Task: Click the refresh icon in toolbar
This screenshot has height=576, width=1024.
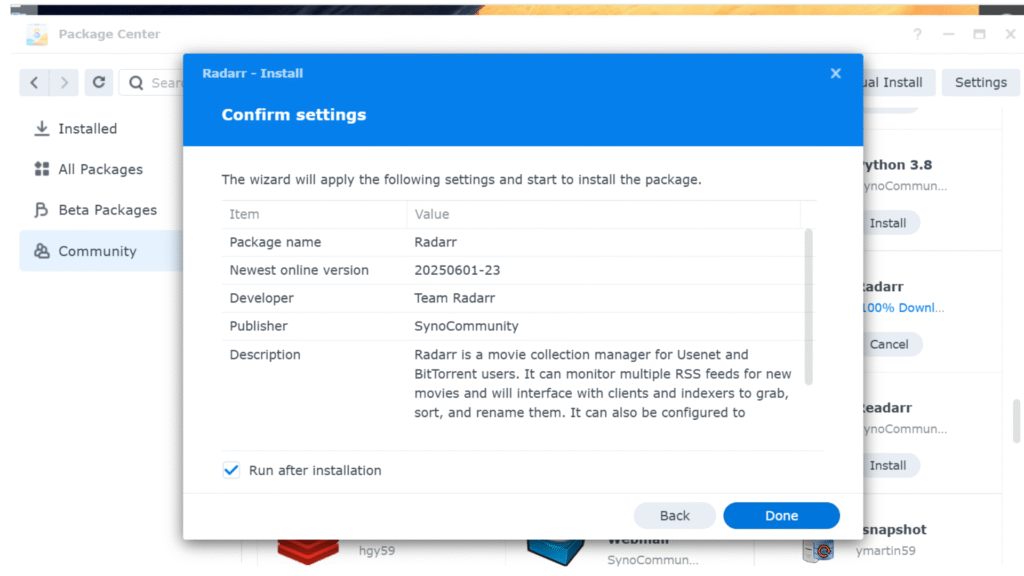Action: tap(98, 82)
